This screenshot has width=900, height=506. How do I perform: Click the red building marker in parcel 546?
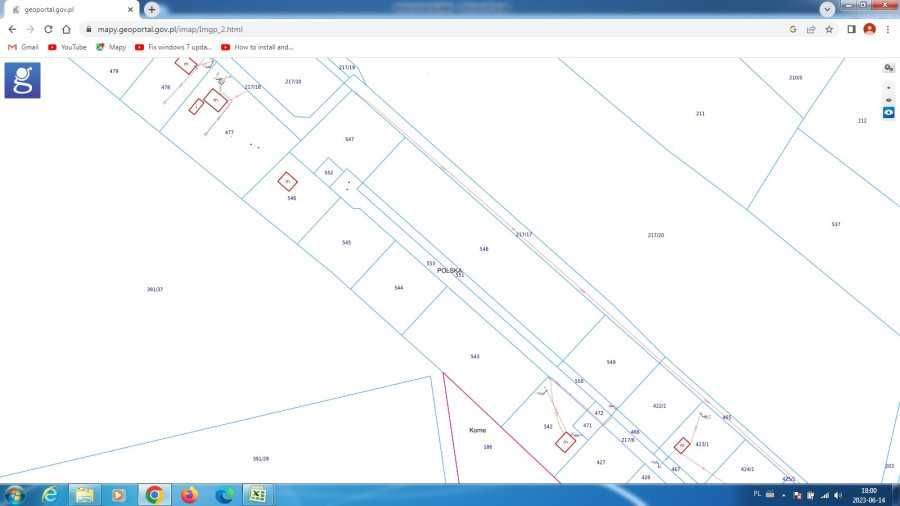pos(288,181)
